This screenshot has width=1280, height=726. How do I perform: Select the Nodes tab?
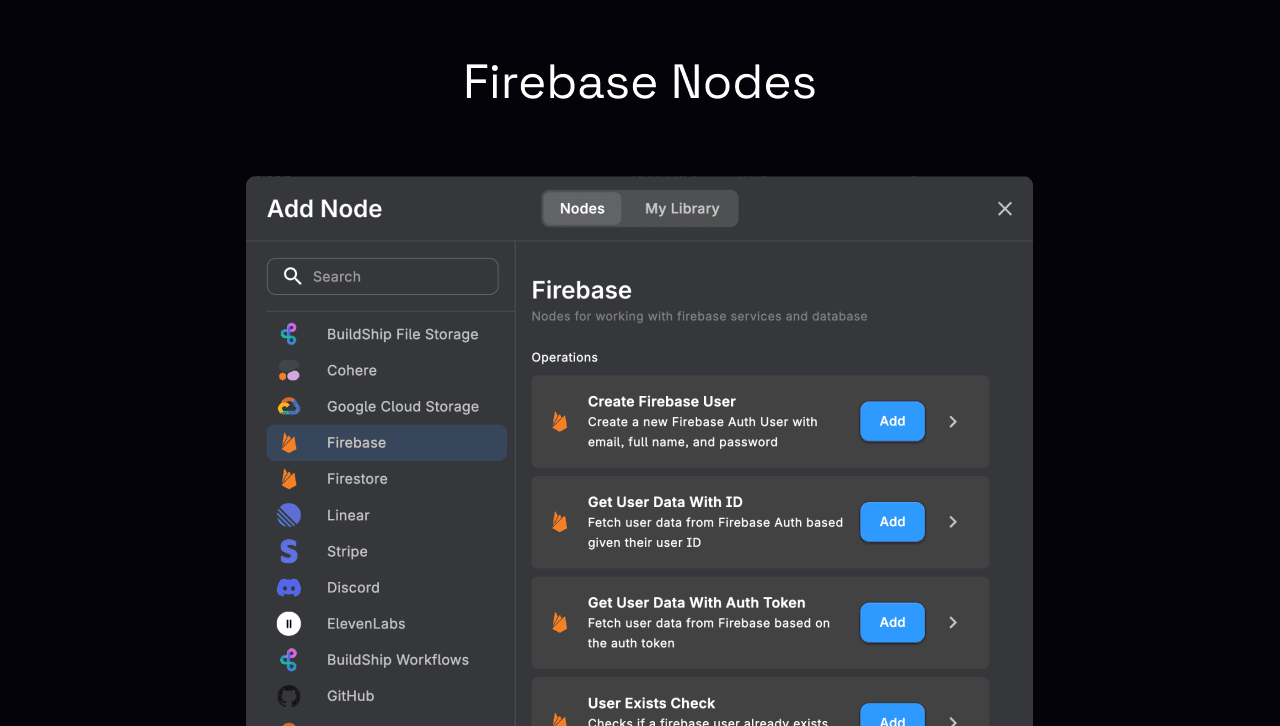(x=581, y=208)
